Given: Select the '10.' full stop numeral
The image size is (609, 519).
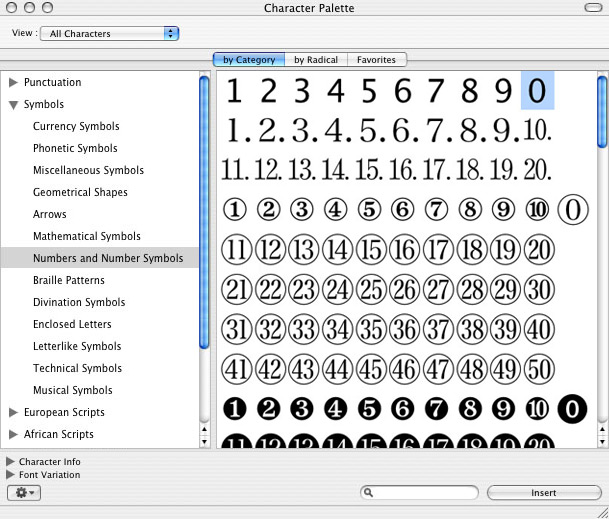Looking at the screenshot, I should pyautogui.click(x=538, y=130).
